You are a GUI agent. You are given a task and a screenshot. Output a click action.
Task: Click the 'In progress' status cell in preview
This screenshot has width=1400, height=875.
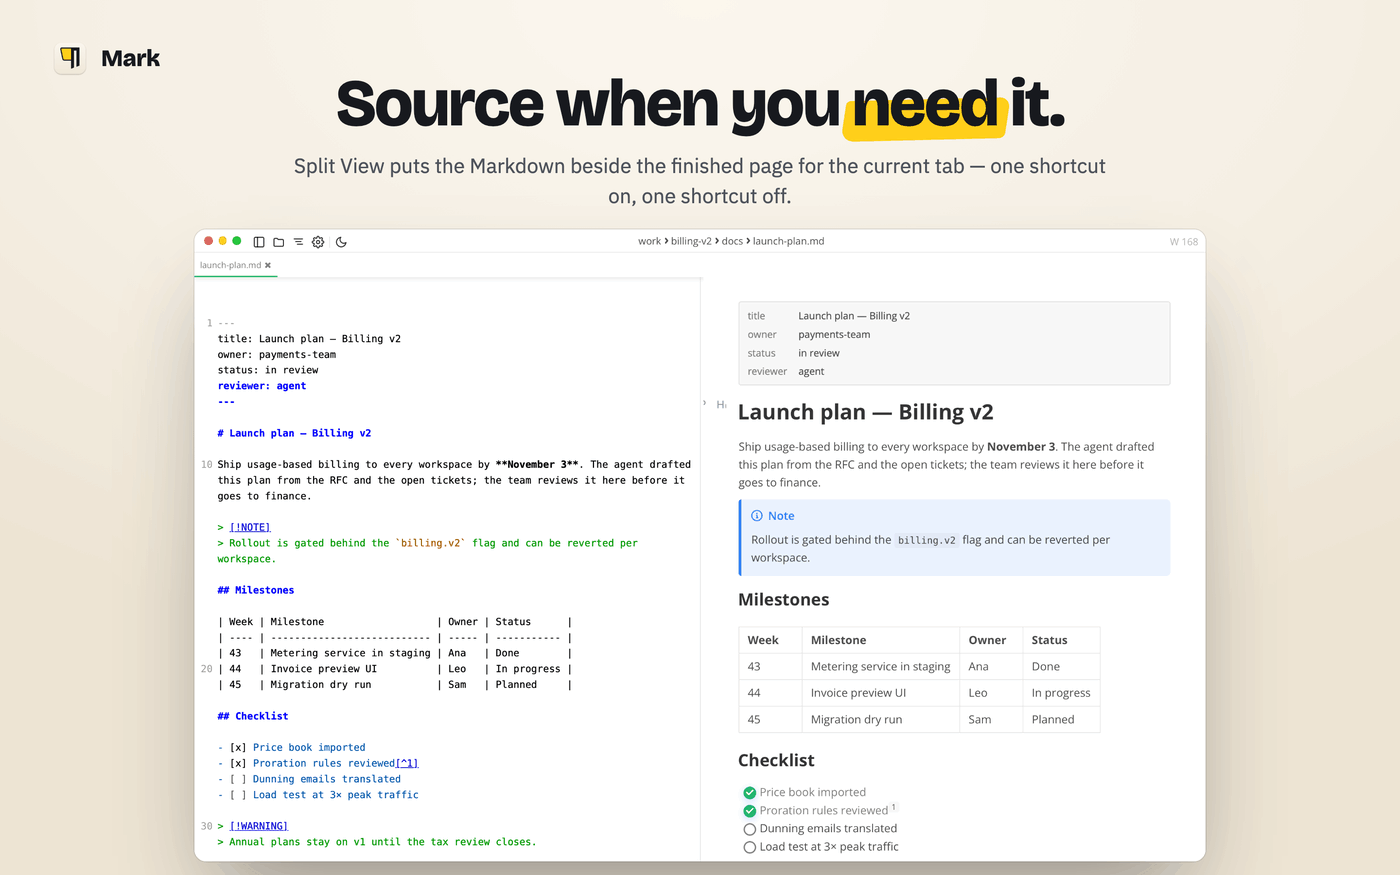pos(1061,693)
